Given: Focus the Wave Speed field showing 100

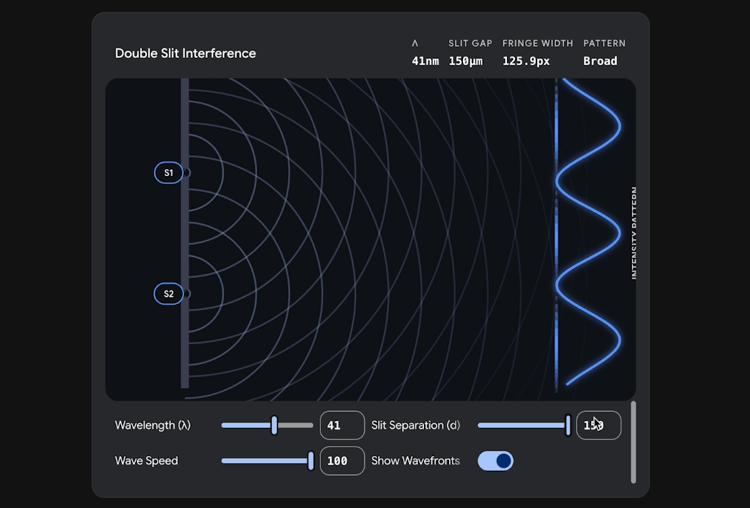Looking at the screenshot, I should [x=341, y=460].
